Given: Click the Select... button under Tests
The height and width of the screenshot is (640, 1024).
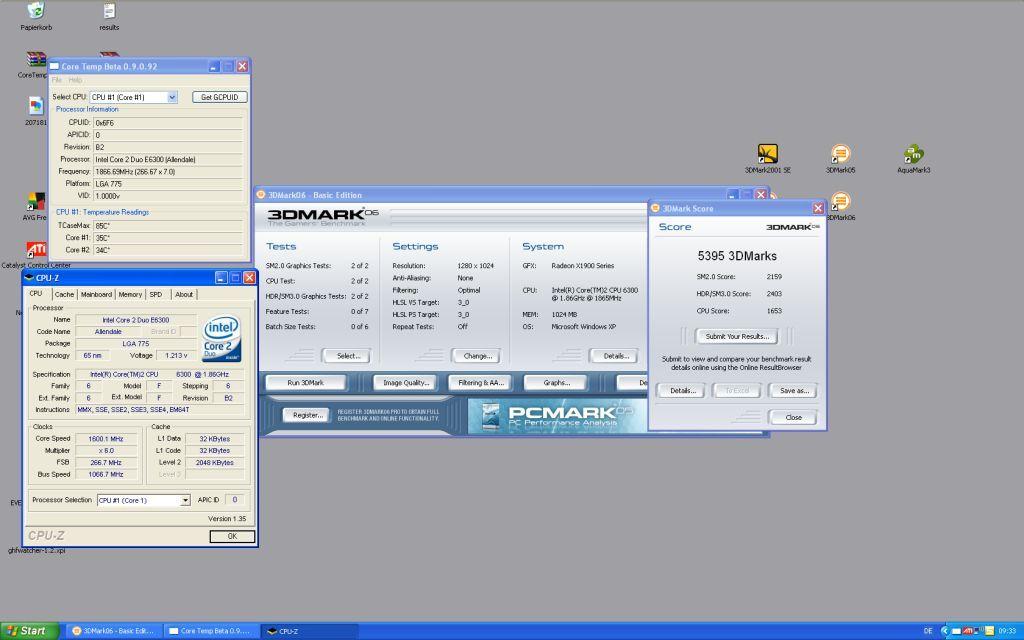Looking at the screenshot, I should [x=346, y=356].
